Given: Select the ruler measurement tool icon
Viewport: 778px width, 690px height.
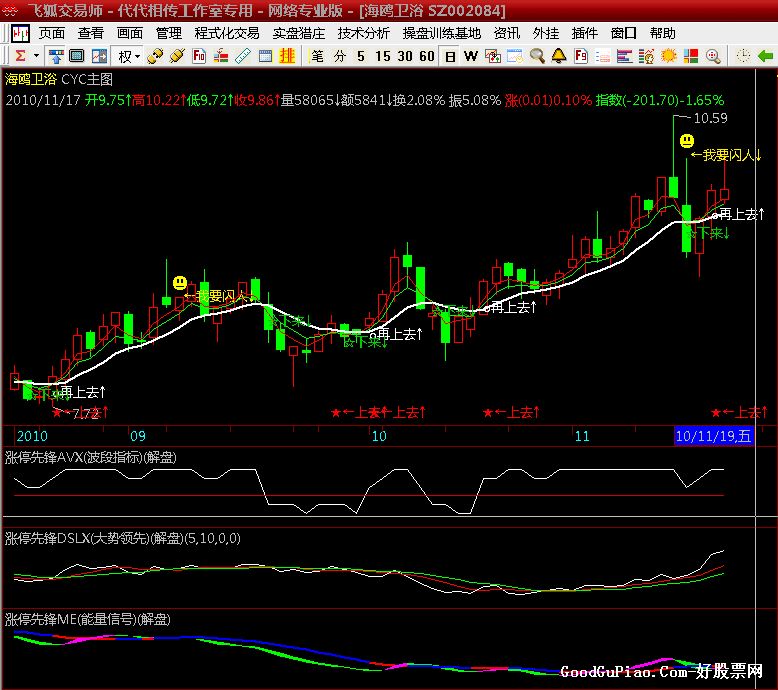Looking at the screenshot, I should point(243,56).
